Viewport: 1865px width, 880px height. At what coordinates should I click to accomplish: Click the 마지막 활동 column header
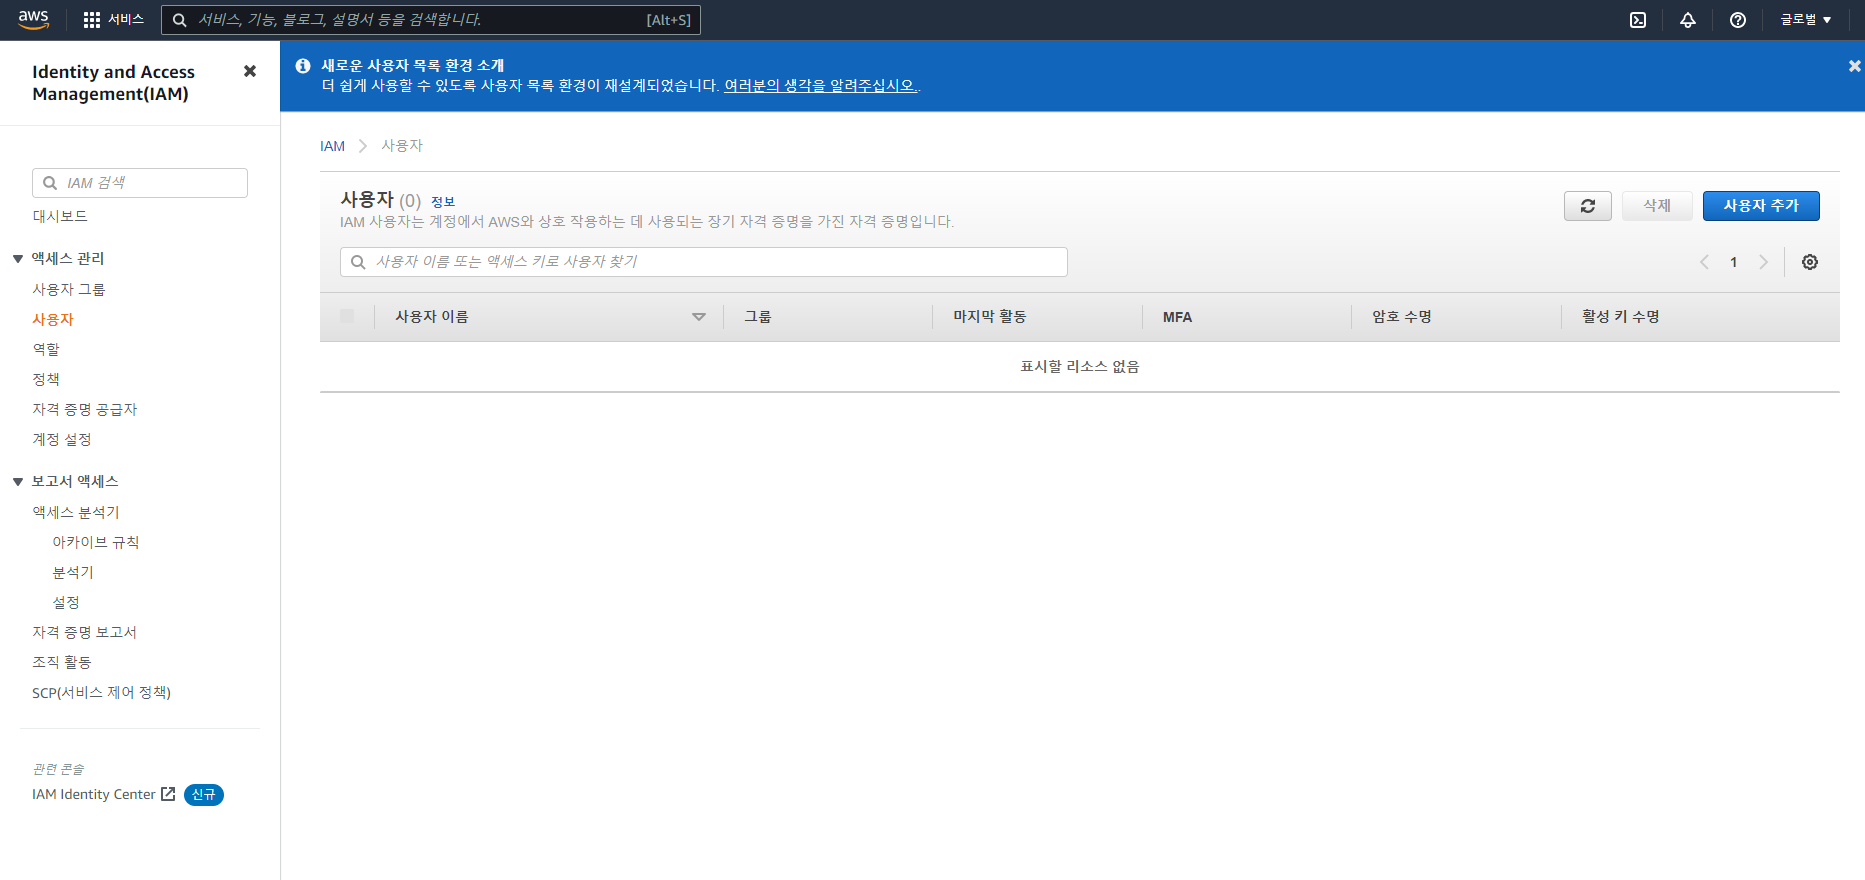tap(990, 317)
